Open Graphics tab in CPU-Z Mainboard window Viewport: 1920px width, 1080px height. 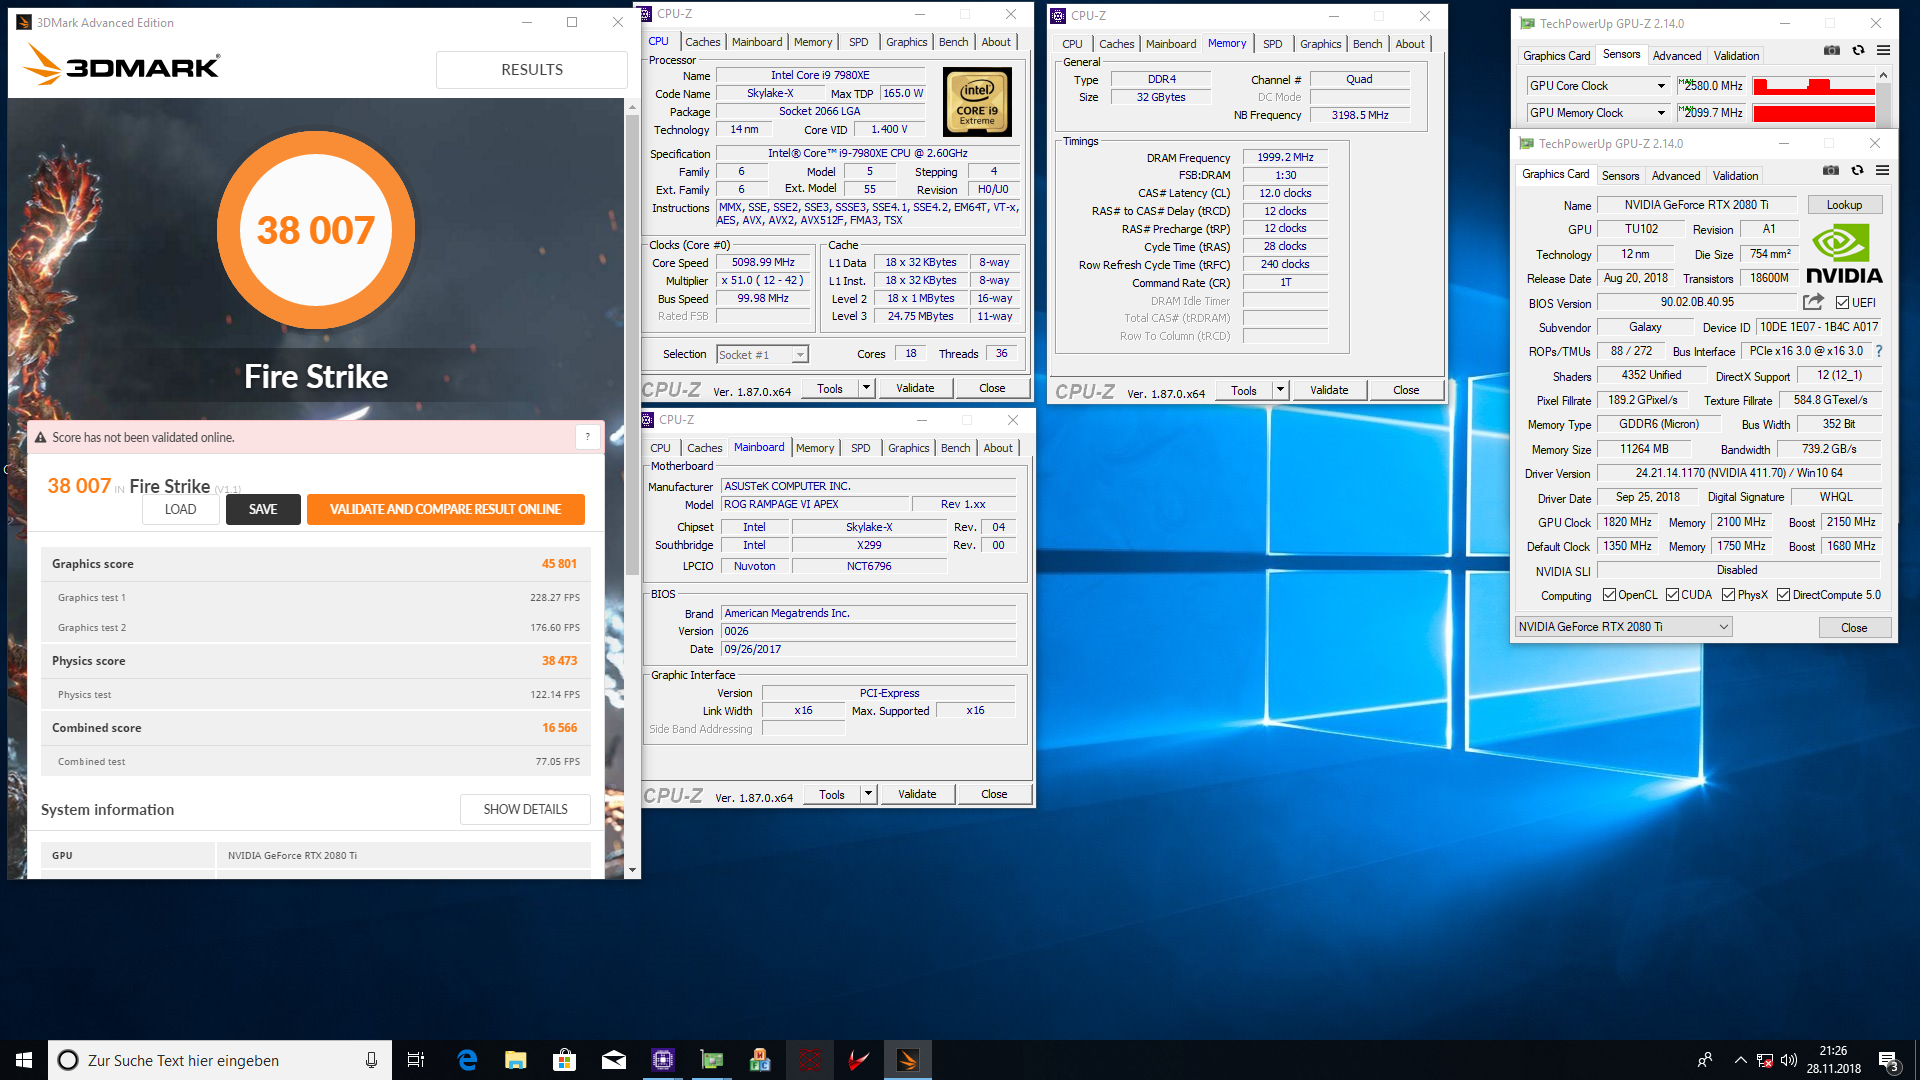tap(908, 448)
